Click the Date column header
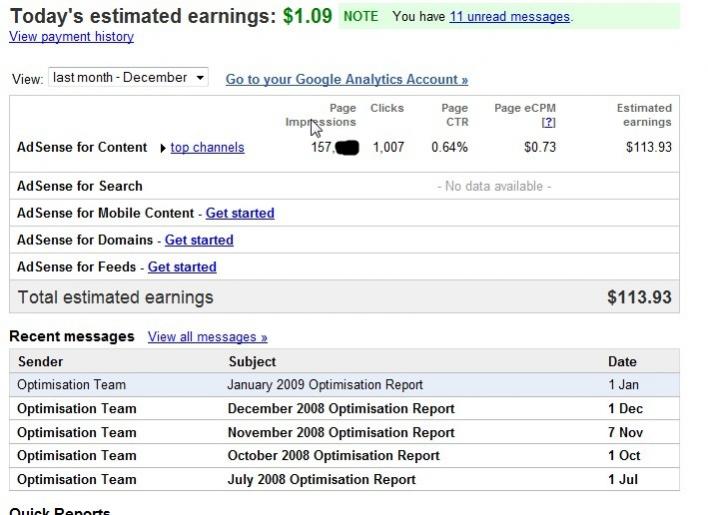 (x=622, y=362)
